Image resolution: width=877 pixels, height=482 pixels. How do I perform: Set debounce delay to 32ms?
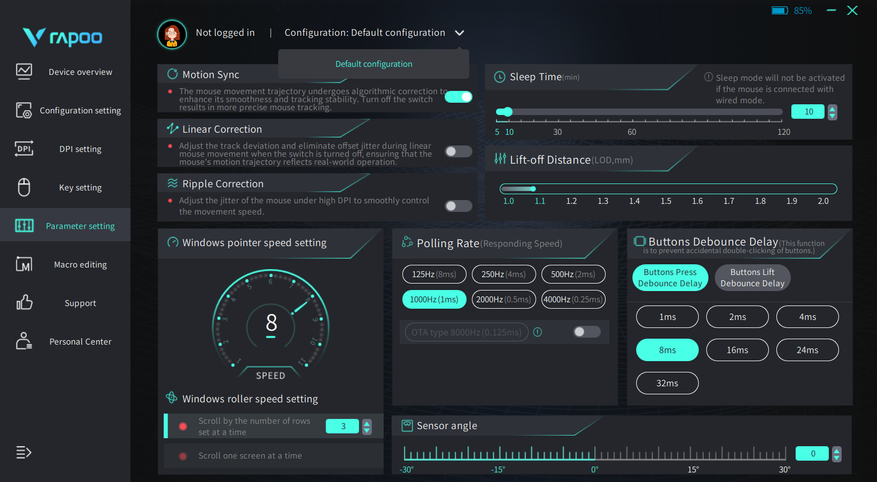[x=667, y=383]
